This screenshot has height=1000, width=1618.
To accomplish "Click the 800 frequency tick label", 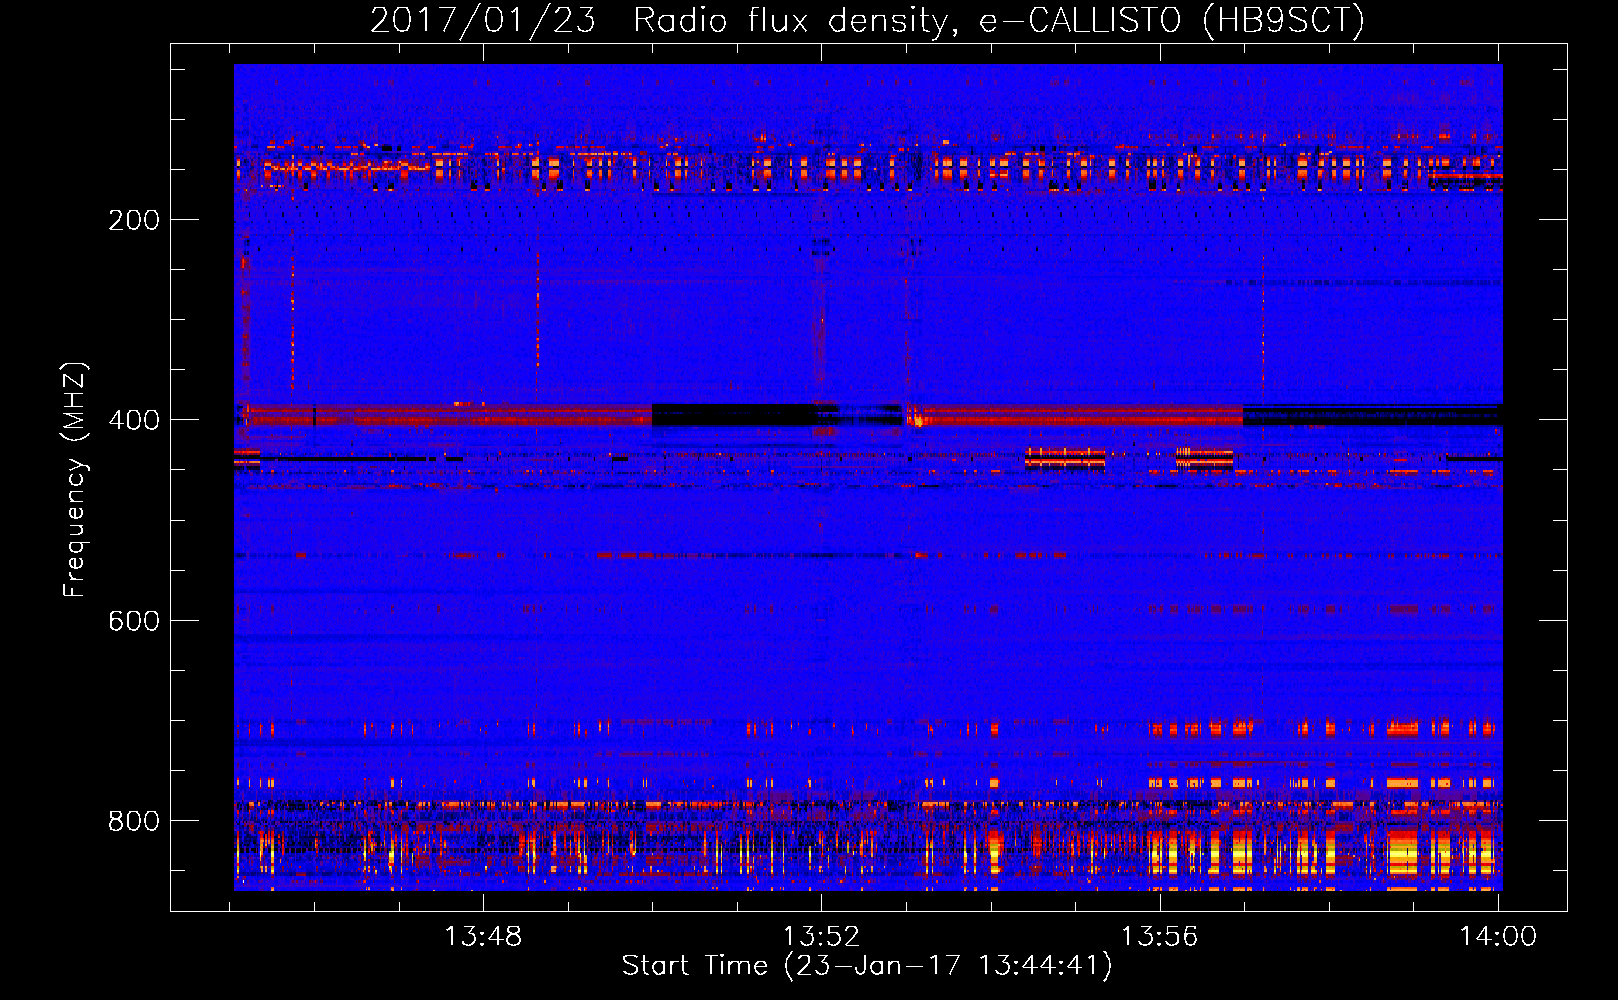I will click(134, 821).
